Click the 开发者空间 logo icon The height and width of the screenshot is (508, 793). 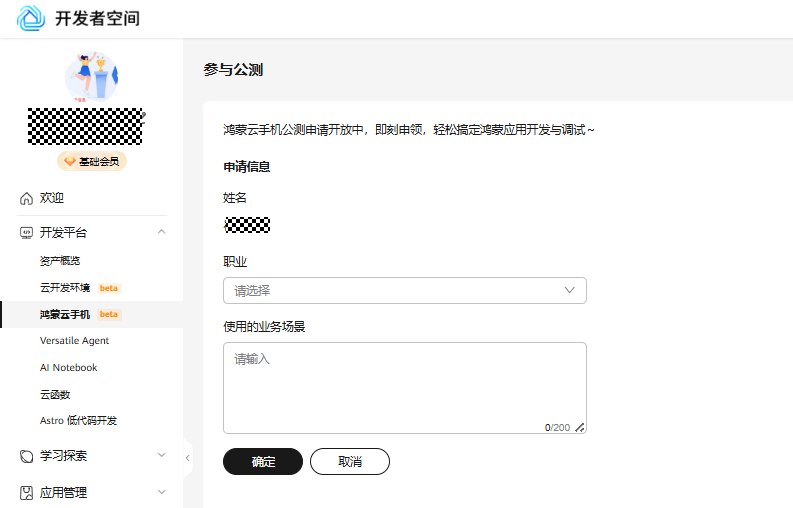click(31, 18)
